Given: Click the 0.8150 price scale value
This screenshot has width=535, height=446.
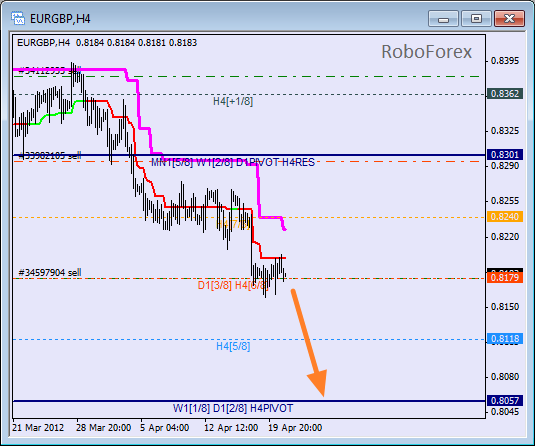Looking at the screenshot, I should click(x=505, y=306).
